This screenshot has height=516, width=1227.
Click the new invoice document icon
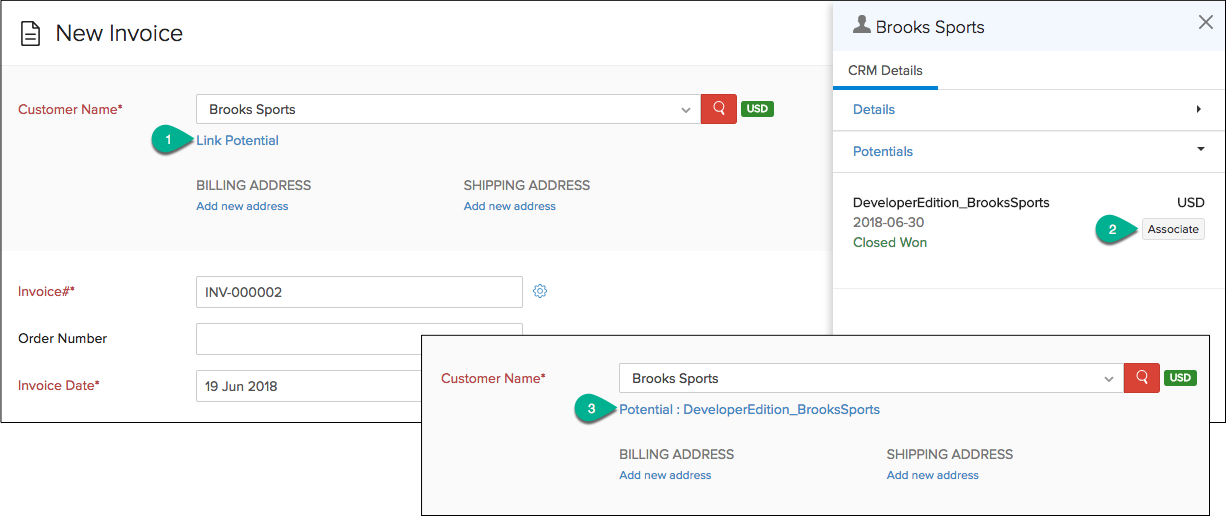[31, 34]
